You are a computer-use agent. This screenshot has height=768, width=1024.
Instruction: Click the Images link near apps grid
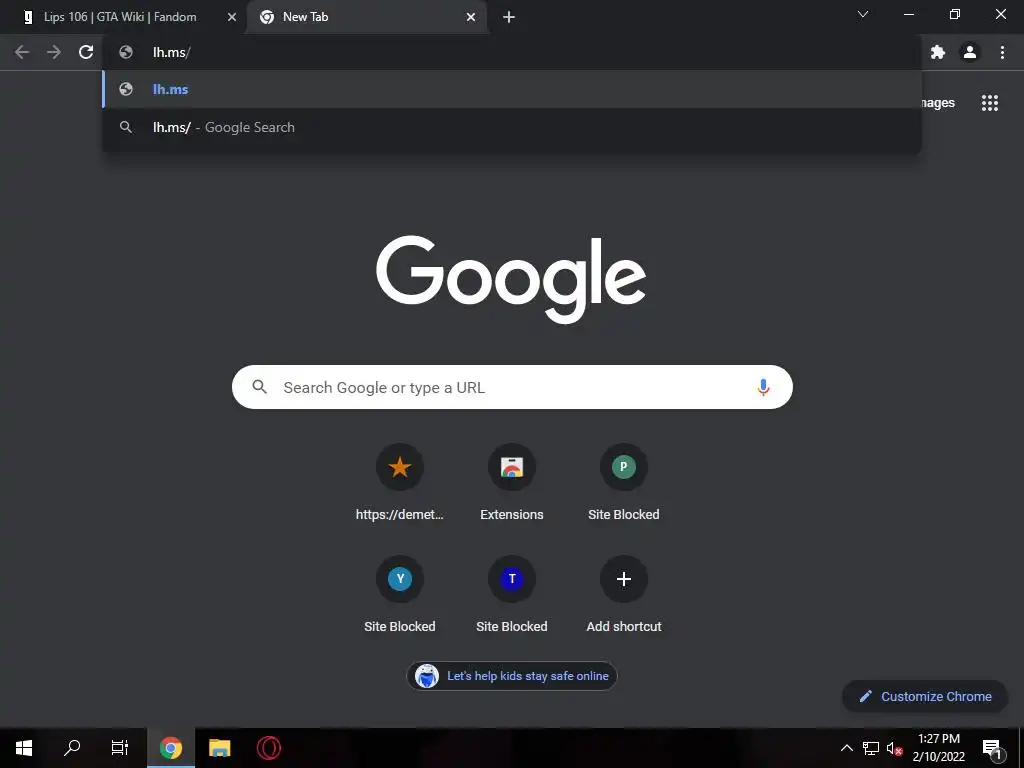point(938,103)
